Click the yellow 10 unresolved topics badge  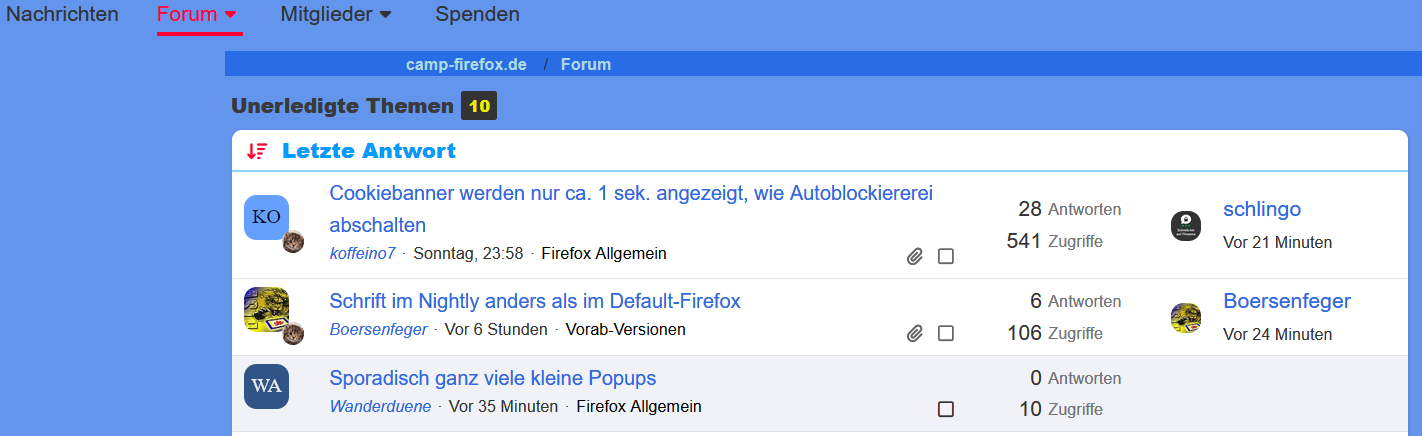point(479,106)
